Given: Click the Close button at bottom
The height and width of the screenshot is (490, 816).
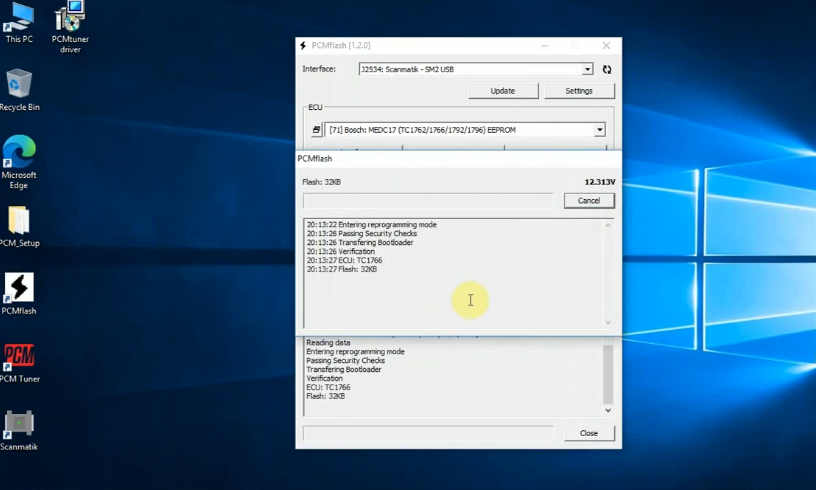Looking at the screenshot, I should tap(589, 433).
